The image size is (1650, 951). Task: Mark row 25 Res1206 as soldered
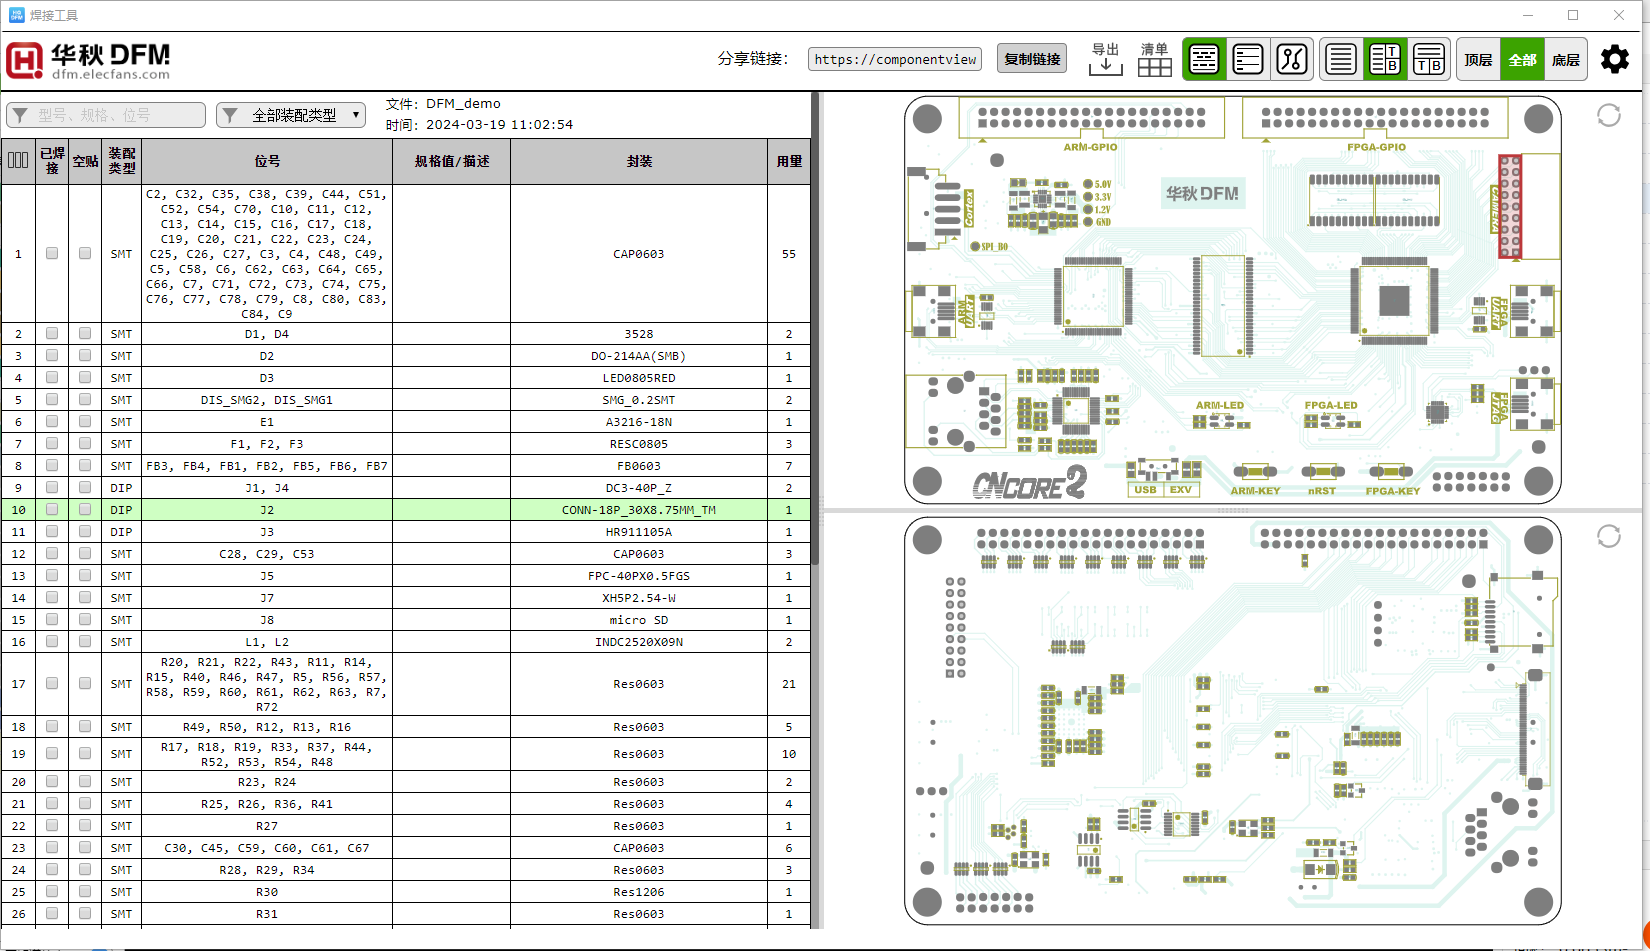(x=52, y=892)
